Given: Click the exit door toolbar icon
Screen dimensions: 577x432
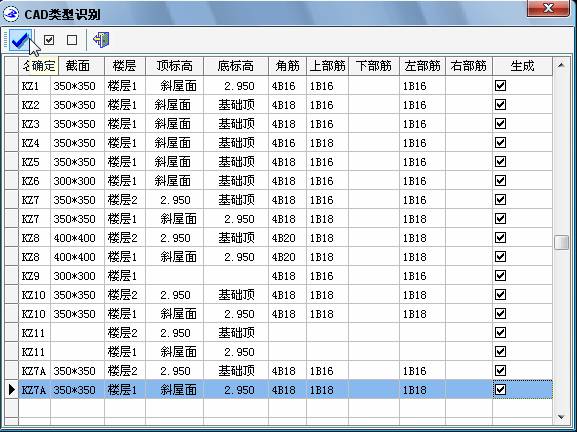Looking at the screenshot, I should pos(101,40).
